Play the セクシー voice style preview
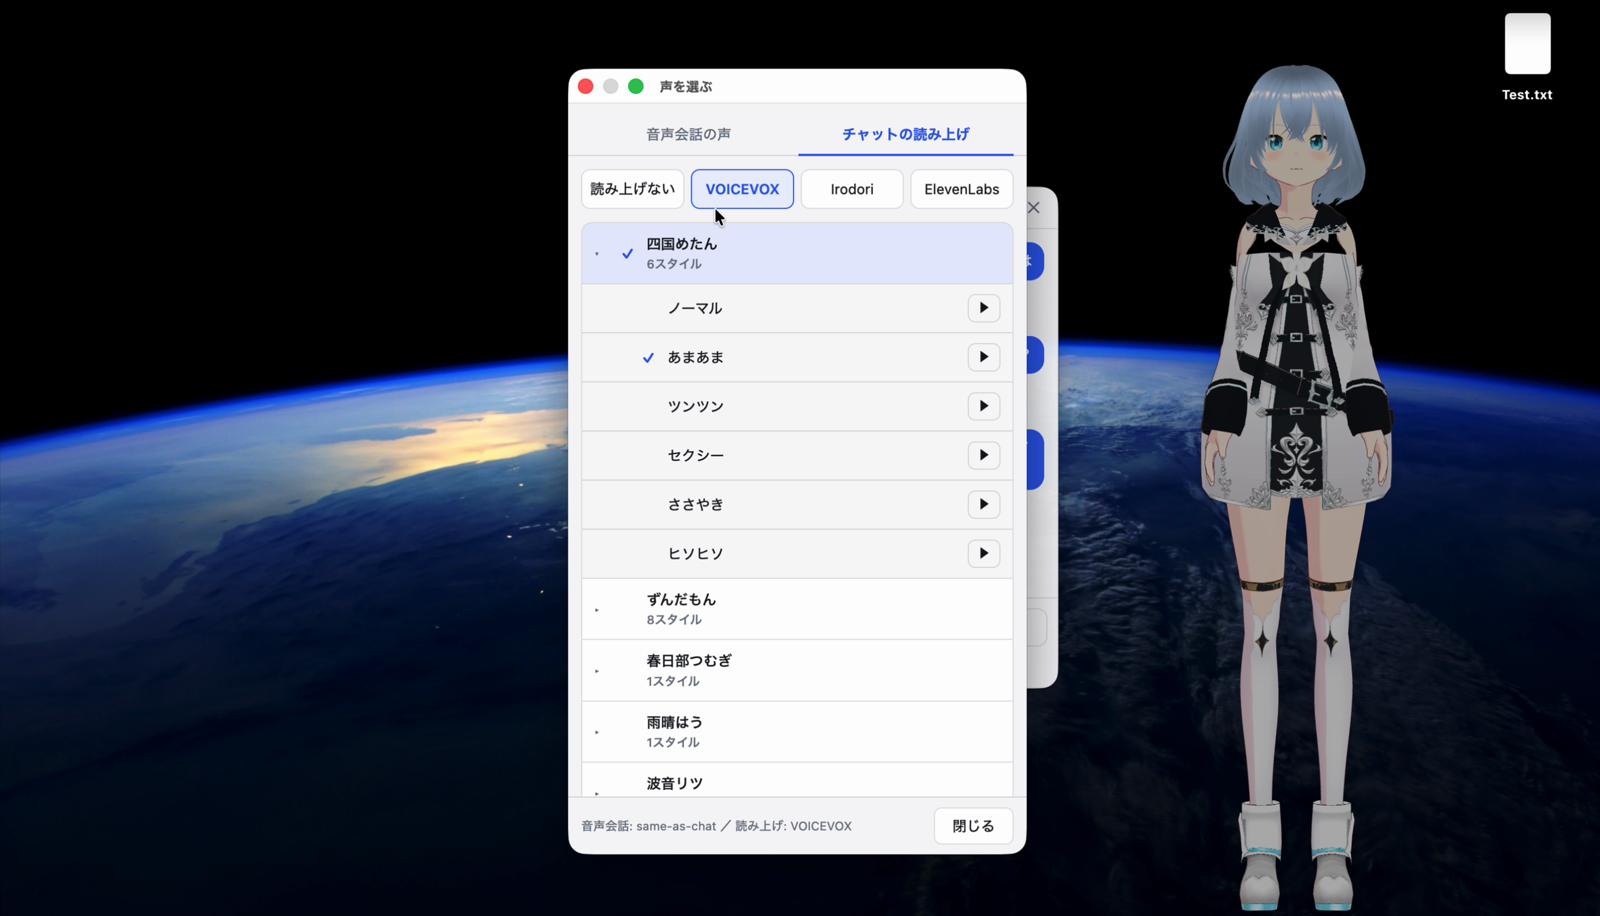The height and width of the screenshot is (916, 1600). pos(983,455)
